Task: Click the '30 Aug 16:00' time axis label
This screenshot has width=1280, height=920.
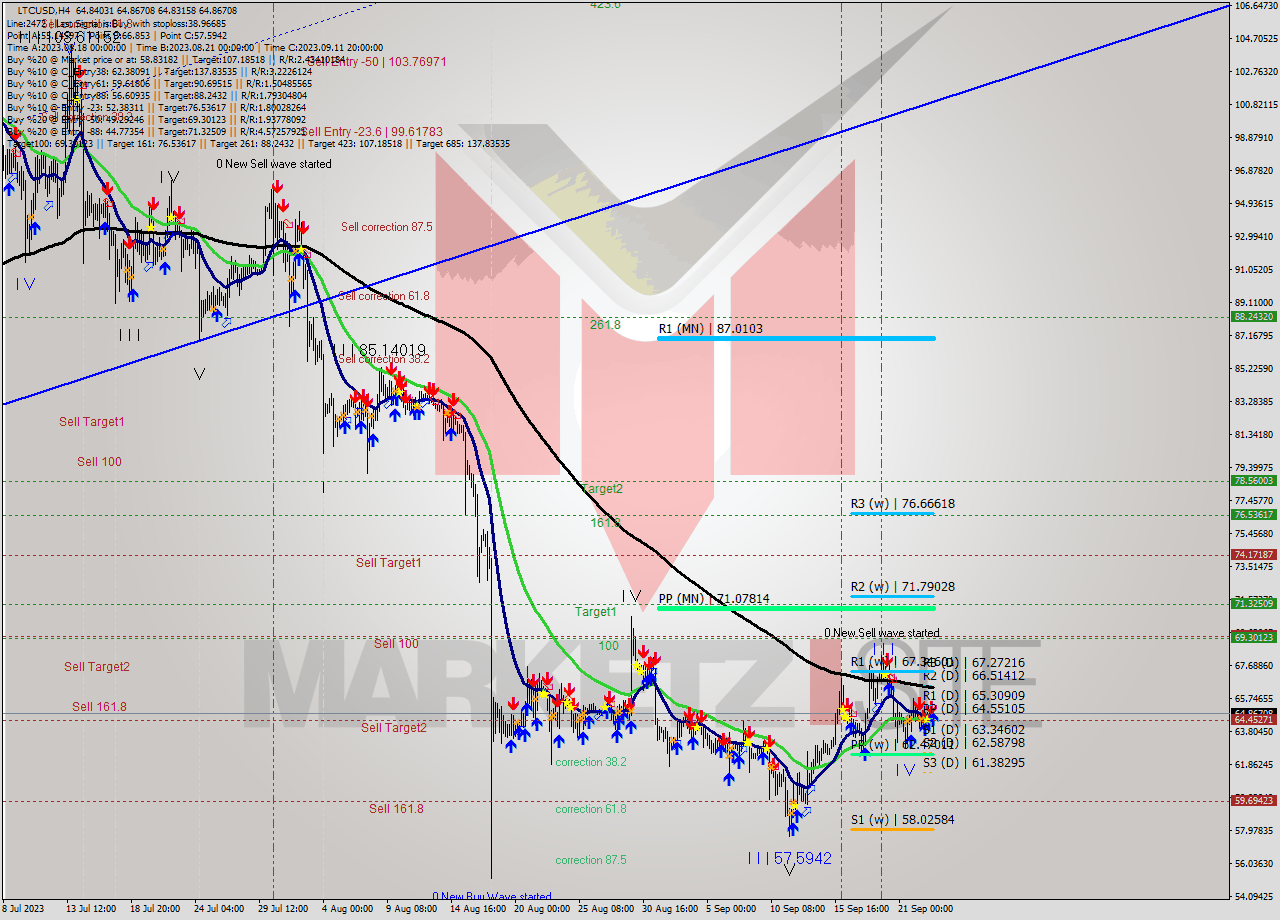Action: (x=670, y=910)
